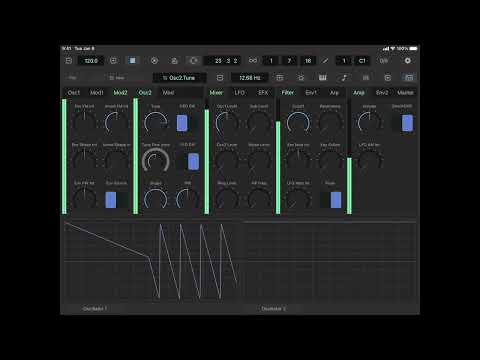Click the music note icon
Image resolution: width=480 pixels, height=360 pixels.
[x=344, y=78]
